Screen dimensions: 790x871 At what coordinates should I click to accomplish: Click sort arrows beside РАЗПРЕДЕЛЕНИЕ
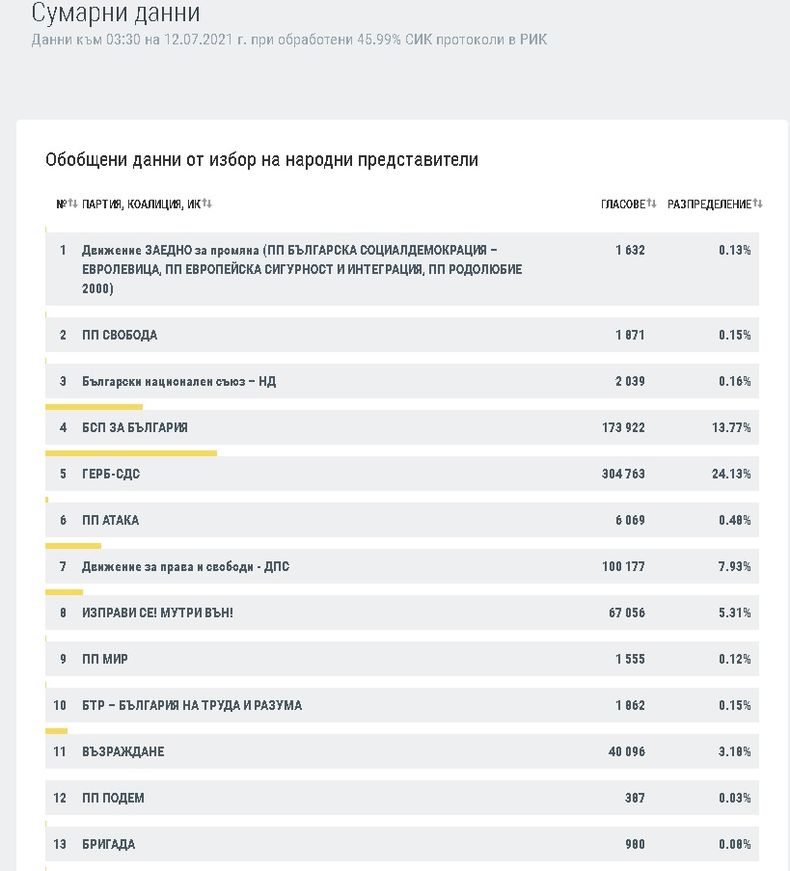click(757, 204)
